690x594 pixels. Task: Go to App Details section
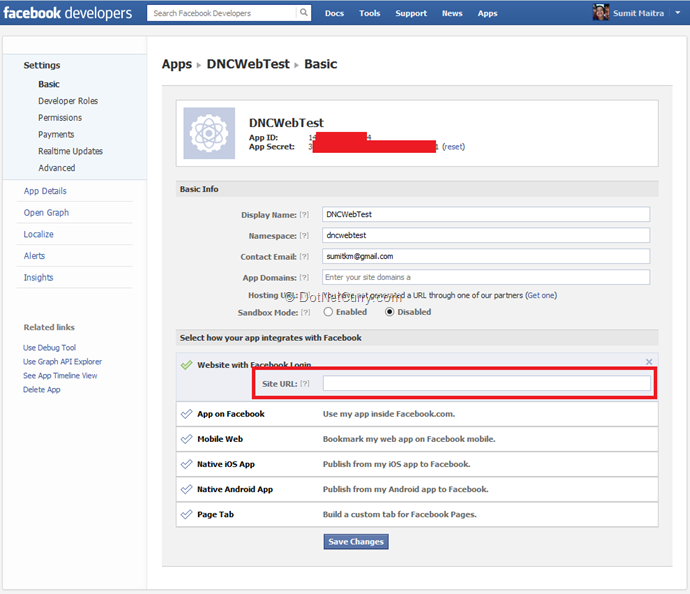coord(45,191)
